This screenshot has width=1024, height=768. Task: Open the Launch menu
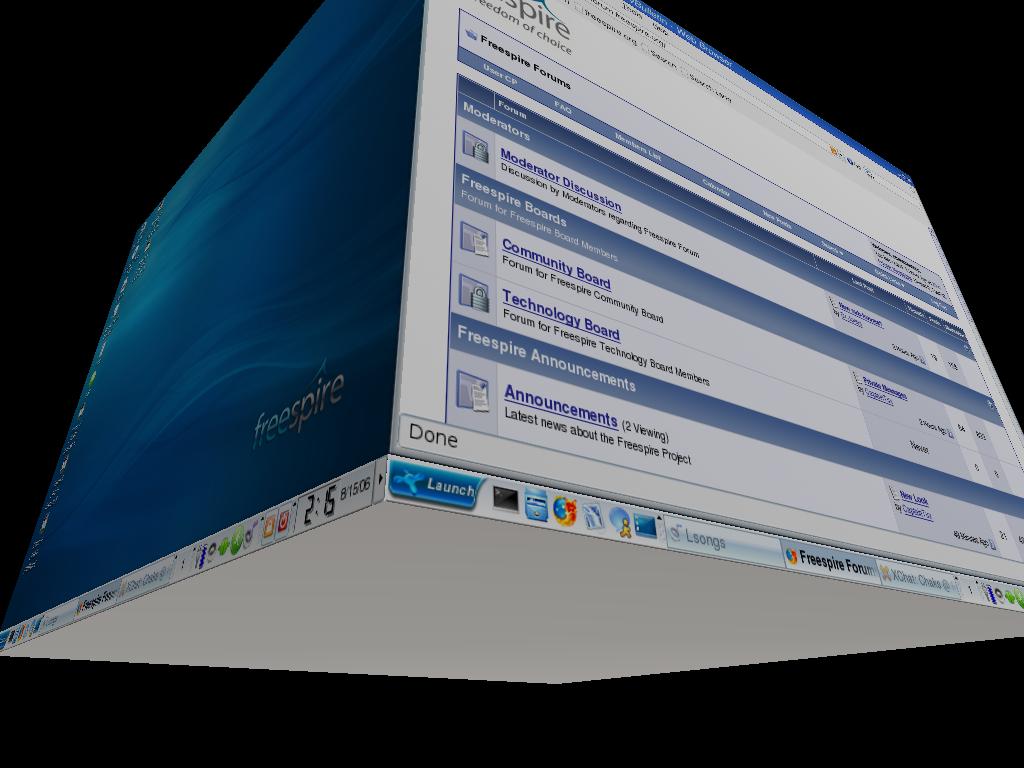pos(436,484)
